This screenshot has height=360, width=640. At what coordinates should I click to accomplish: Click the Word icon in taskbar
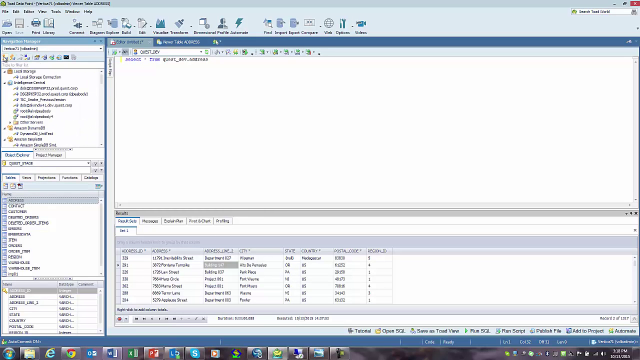point(112,353)
